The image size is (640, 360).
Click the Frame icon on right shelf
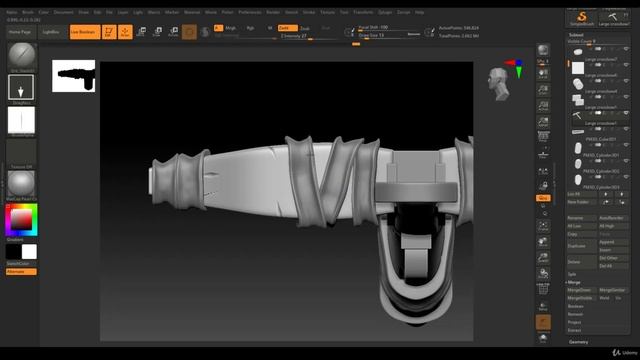[x=543, y=226]
